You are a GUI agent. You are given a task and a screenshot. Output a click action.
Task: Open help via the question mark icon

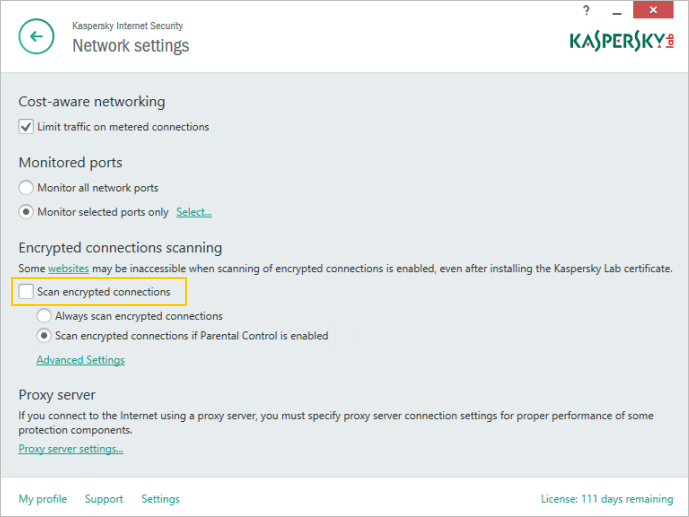[584, 9]
